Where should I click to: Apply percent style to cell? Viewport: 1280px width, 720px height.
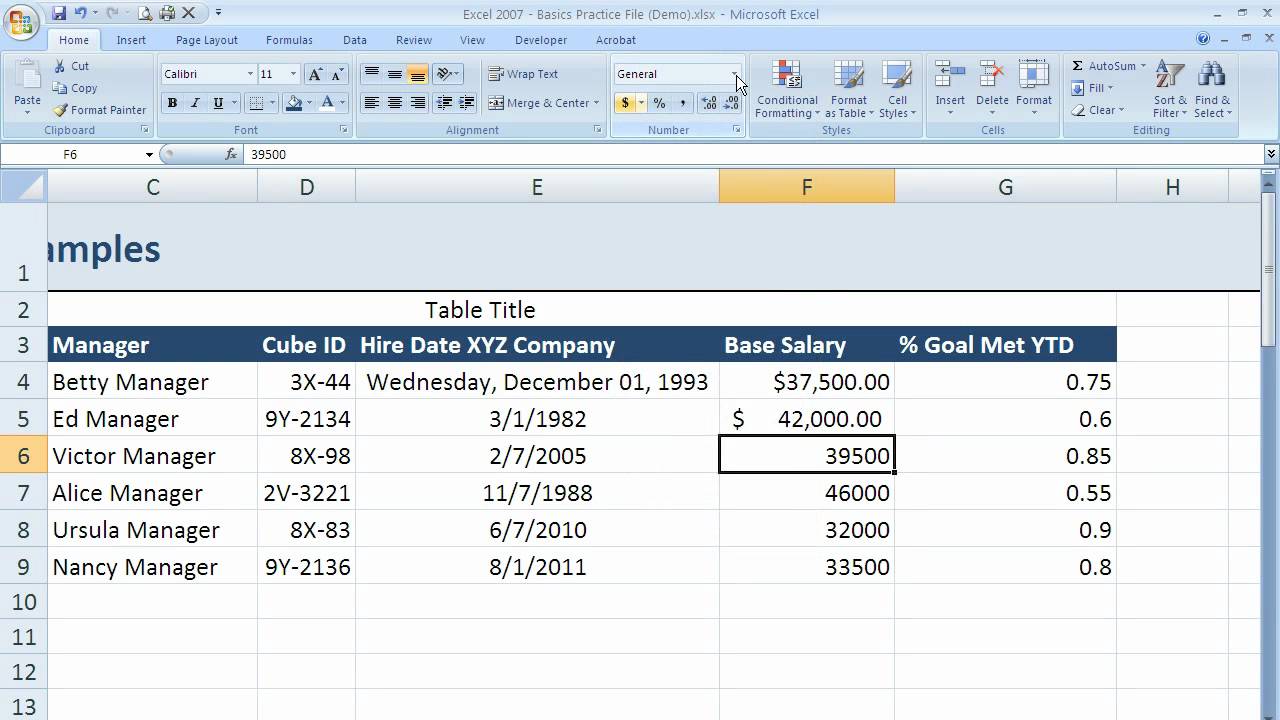coord(660,103)
